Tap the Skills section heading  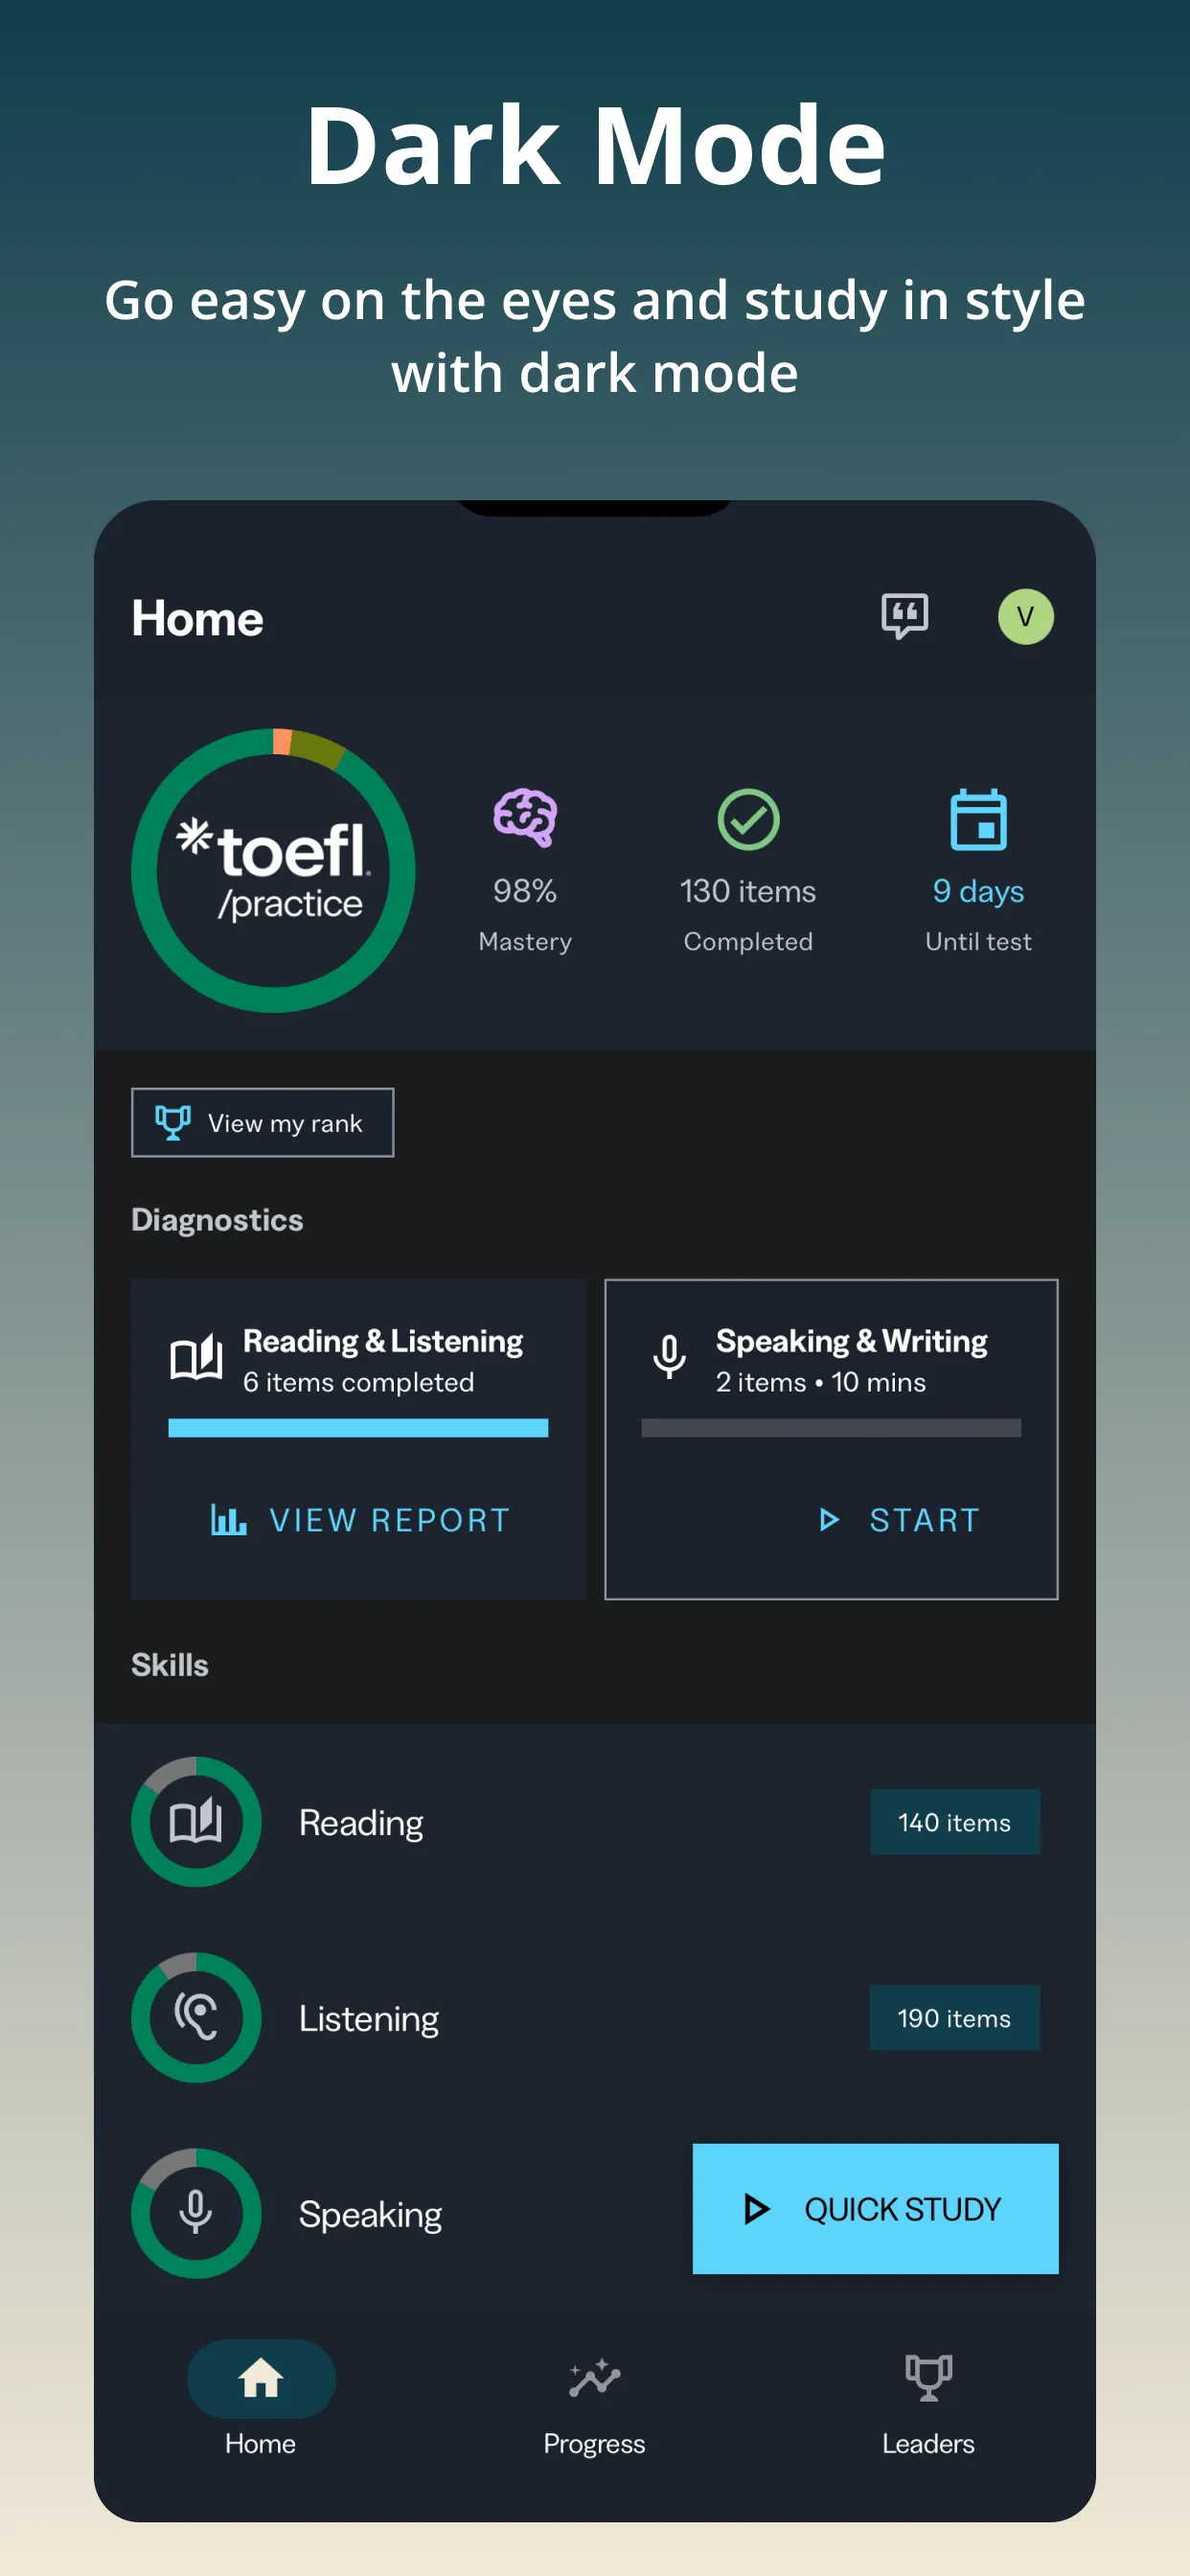[170, 1665]
